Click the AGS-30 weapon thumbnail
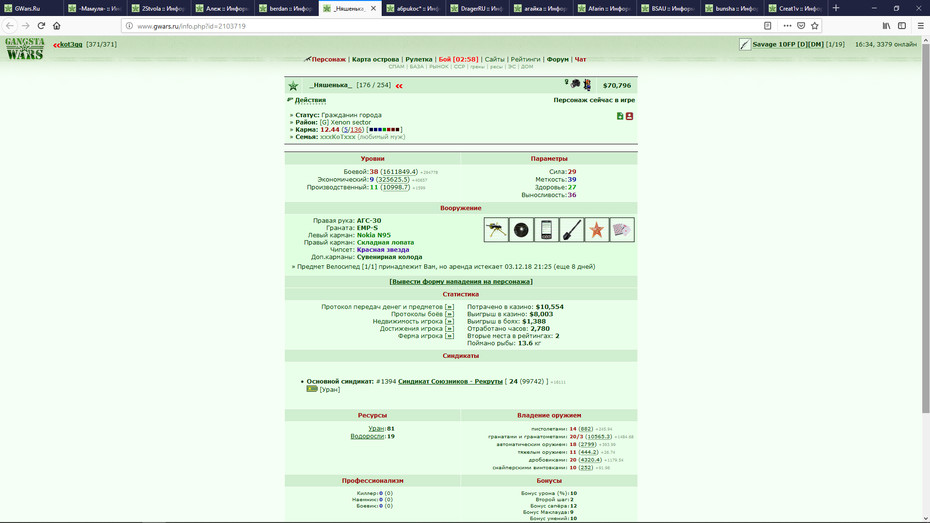The height and width of the screenshot is (523, 930). 496,229
